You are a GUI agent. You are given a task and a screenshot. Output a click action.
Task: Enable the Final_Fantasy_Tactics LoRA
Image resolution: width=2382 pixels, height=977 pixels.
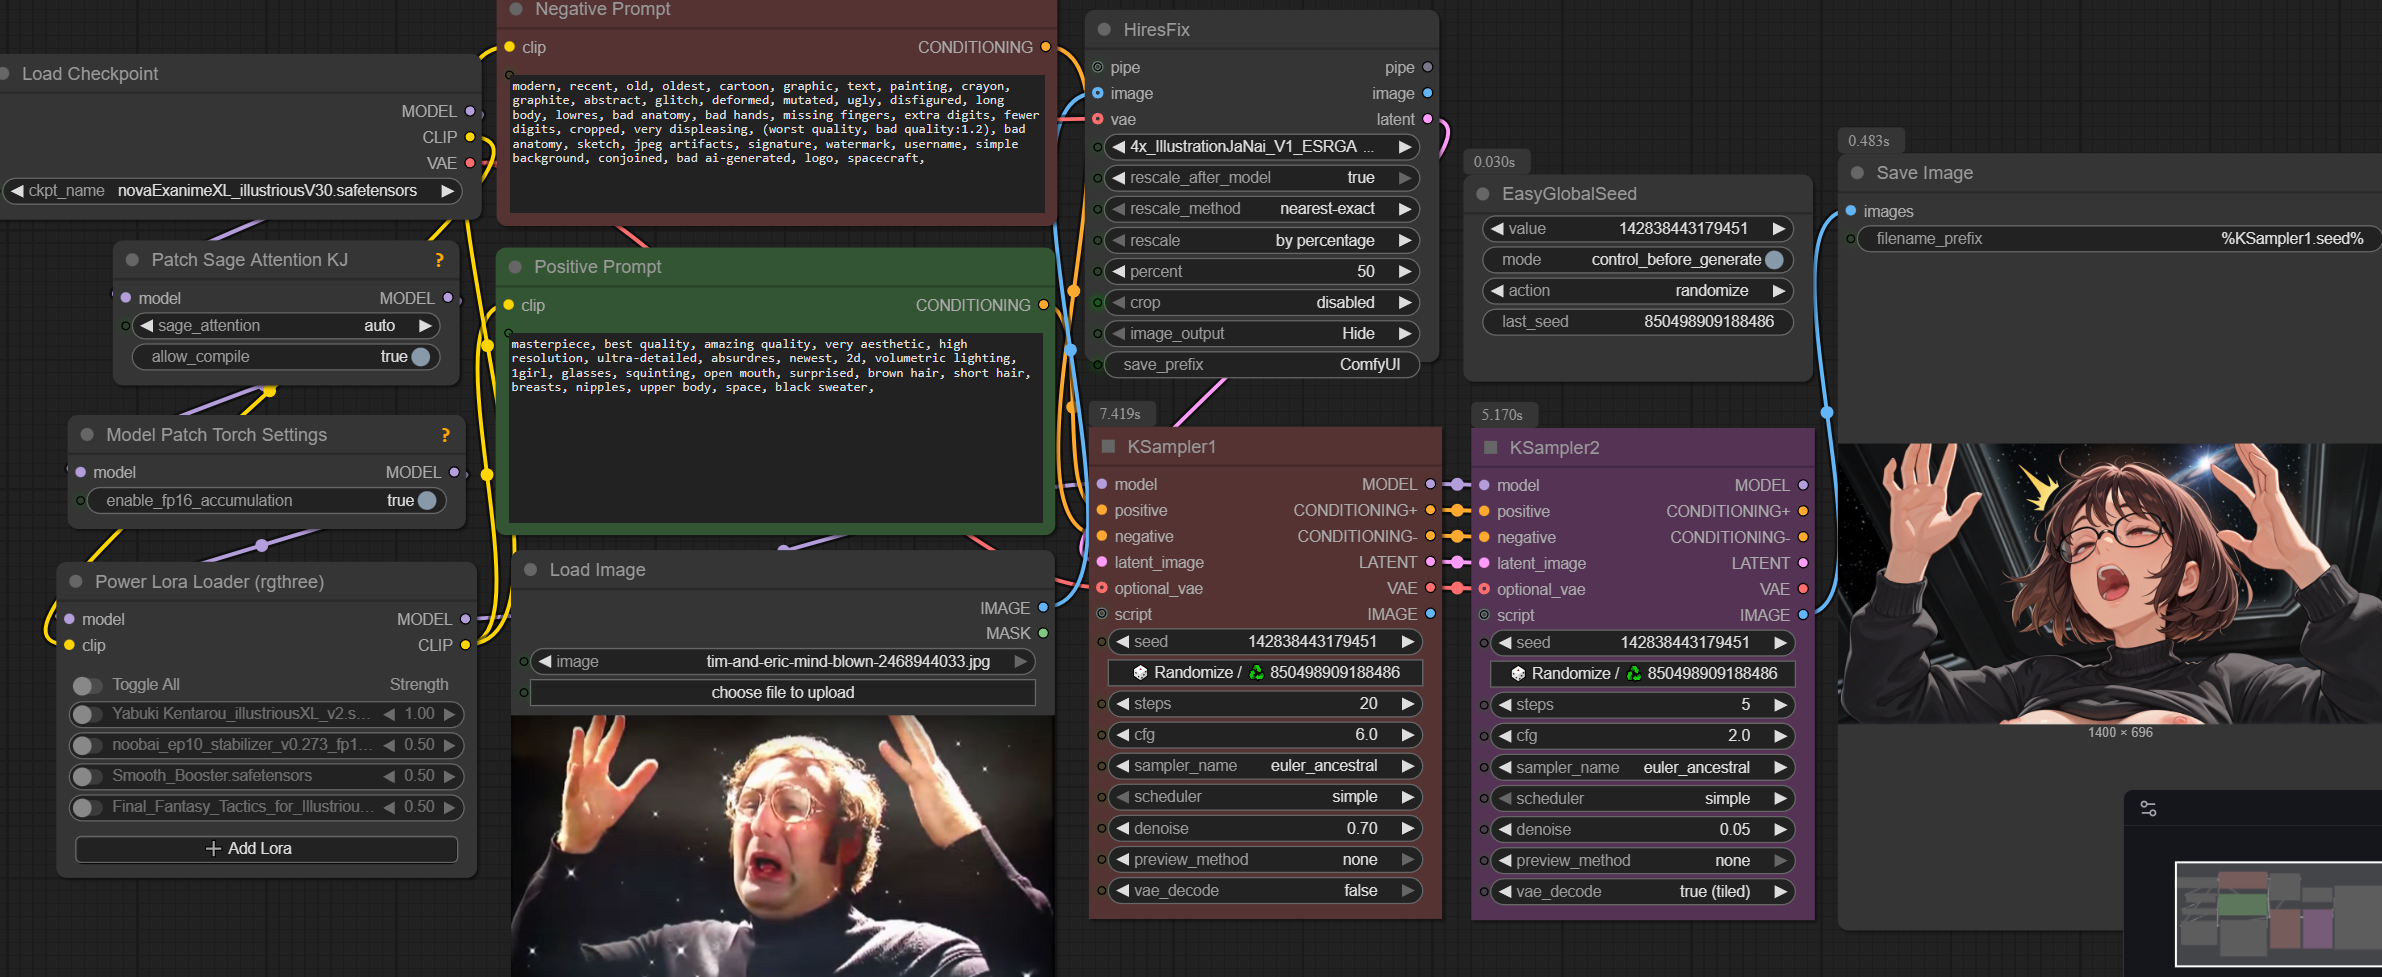pyautogui.click(x=87, y=807)
